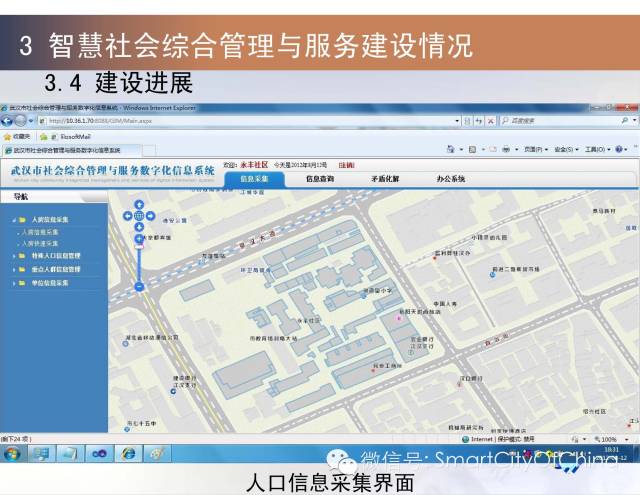The width and height of the screenshot is (640, 495).
Task: Click the browser Forward arrow button
Action: tap(20, 121)
